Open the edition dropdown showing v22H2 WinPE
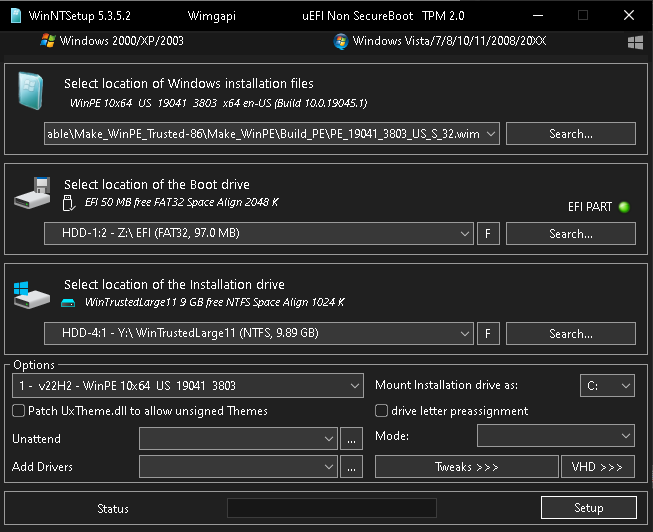This screenshot has width=653, height=532. (188, 385)
